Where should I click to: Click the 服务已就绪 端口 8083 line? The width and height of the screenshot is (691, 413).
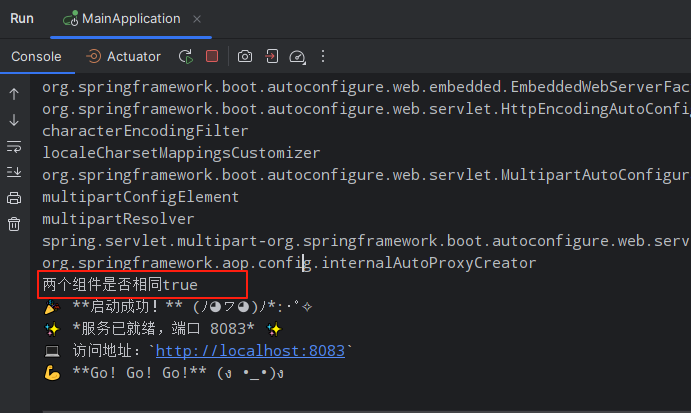click(x=163, y=329)
